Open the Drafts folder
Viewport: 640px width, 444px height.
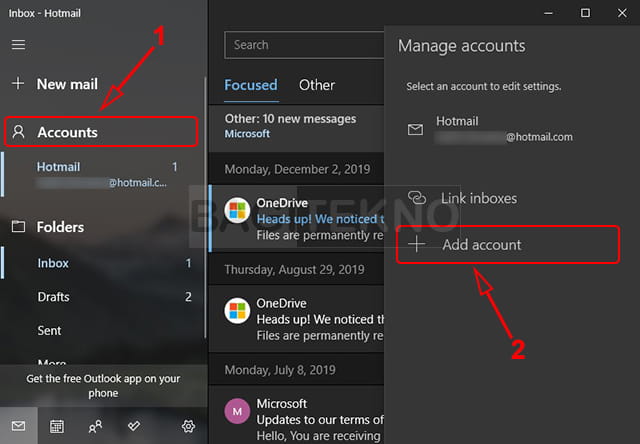pyautogui.click(x=102, y=297)
